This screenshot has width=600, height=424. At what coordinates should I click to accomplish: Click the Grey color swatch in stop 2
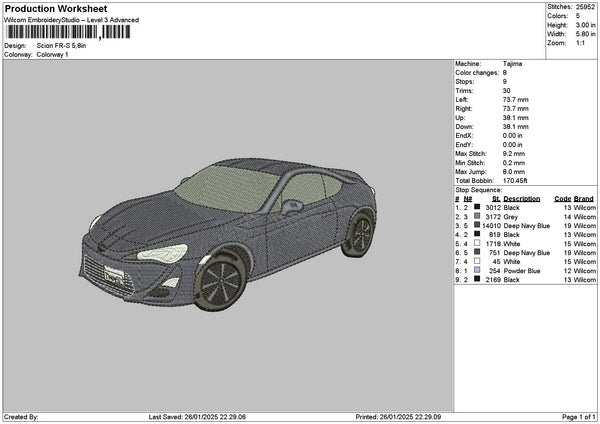click(x=477, y=216)
